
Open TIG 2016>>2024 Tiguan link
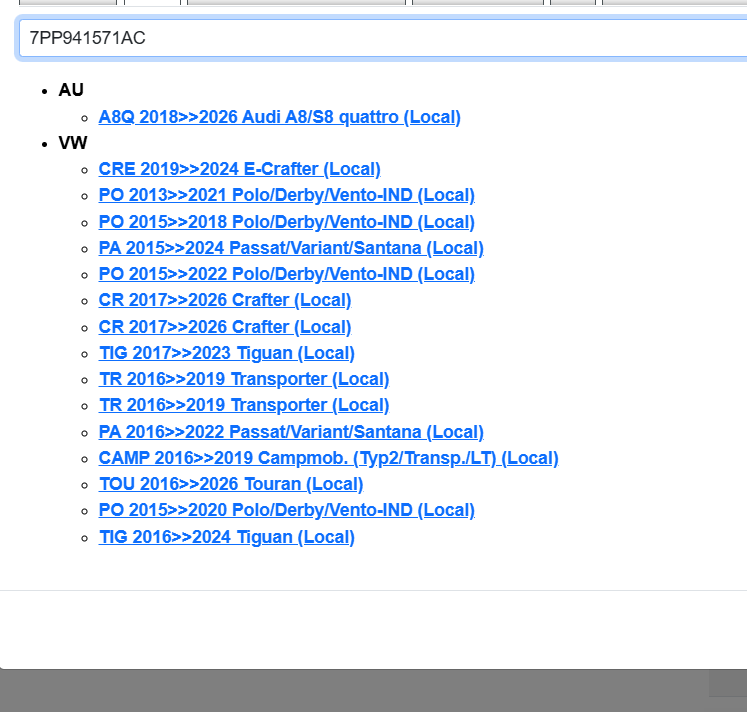(x=226, y=537)
